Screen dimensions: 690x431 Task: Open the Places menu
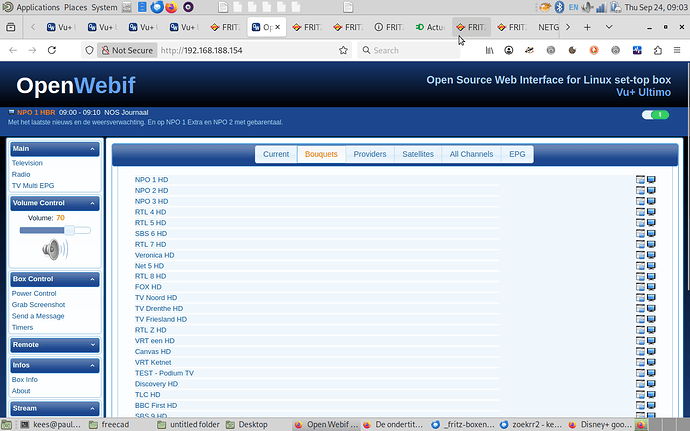(76, 7)
